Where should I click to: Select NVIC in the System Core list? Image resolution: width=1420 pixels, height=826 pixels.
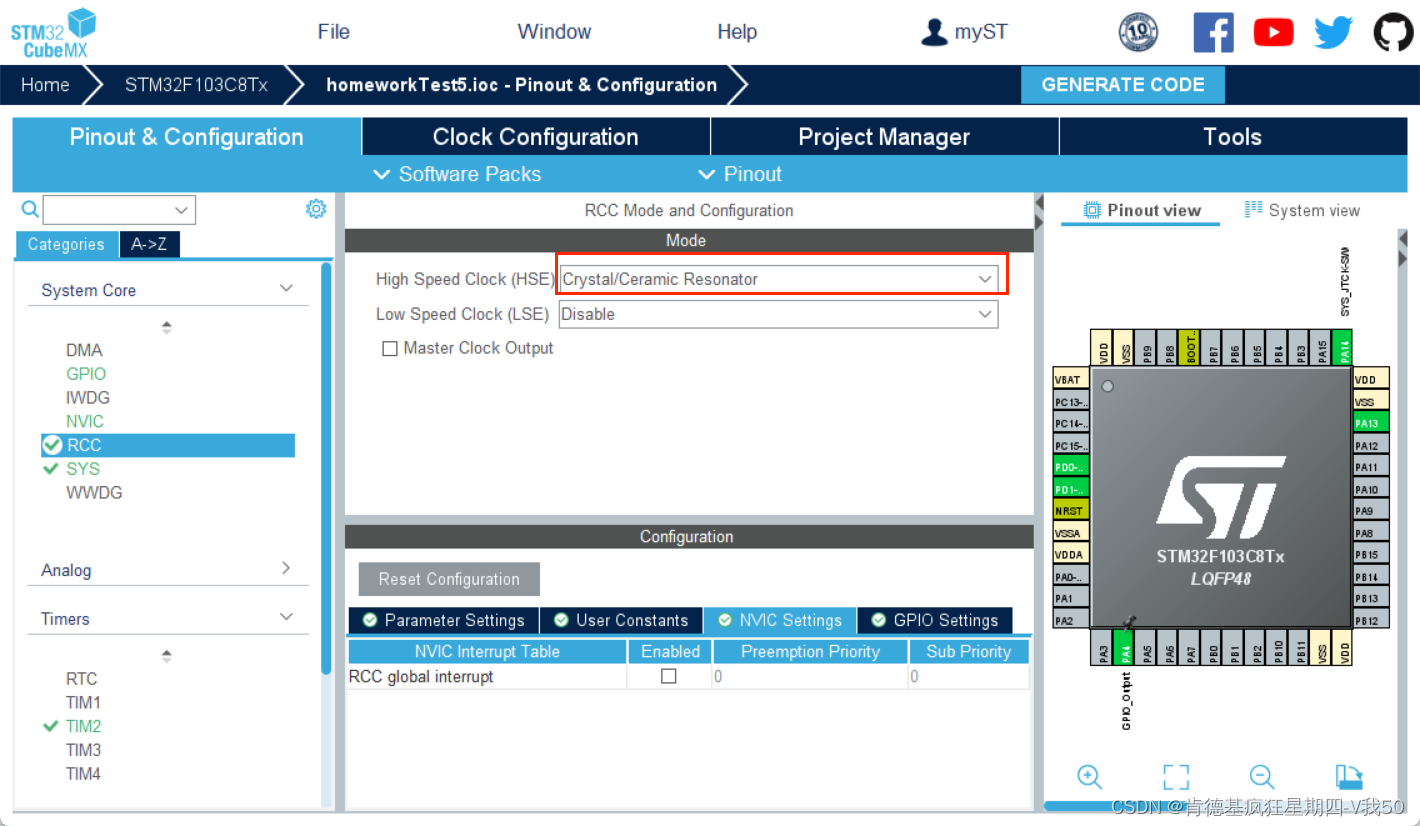point(85,421)
